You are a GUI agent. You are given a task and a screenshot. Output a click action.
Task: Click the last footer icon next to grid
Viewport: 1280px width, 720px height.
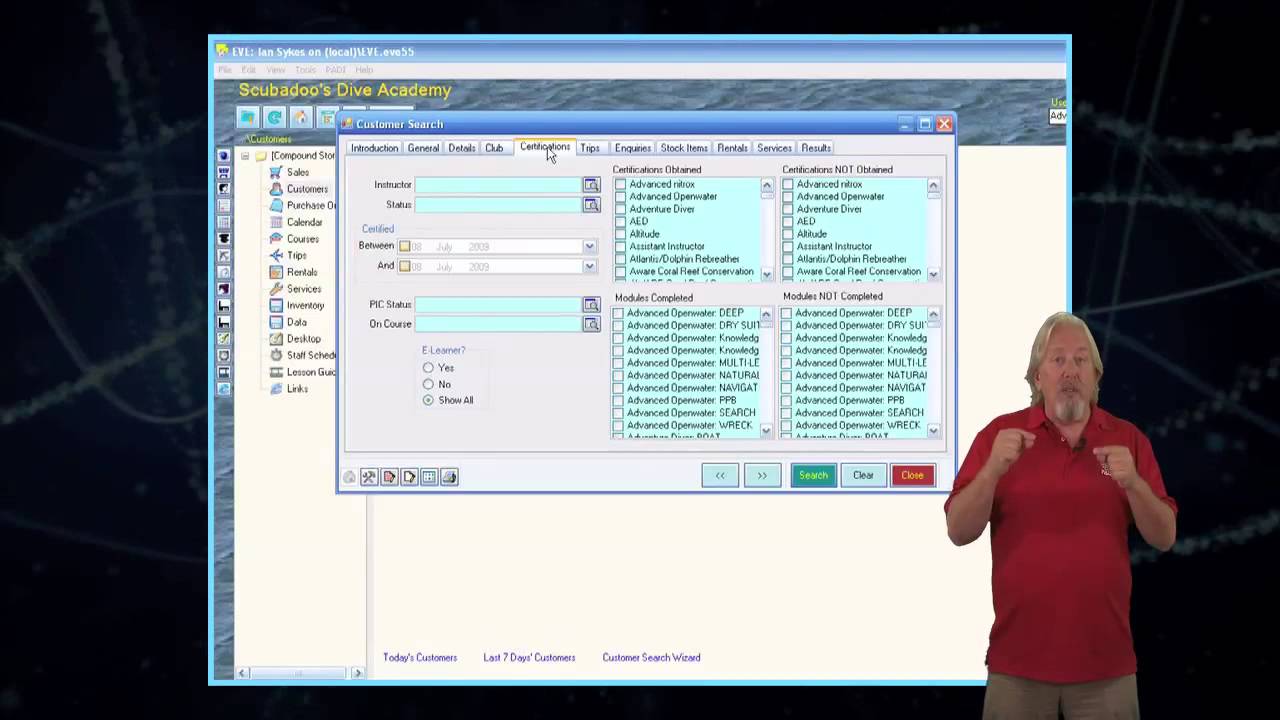pos(449,477)
